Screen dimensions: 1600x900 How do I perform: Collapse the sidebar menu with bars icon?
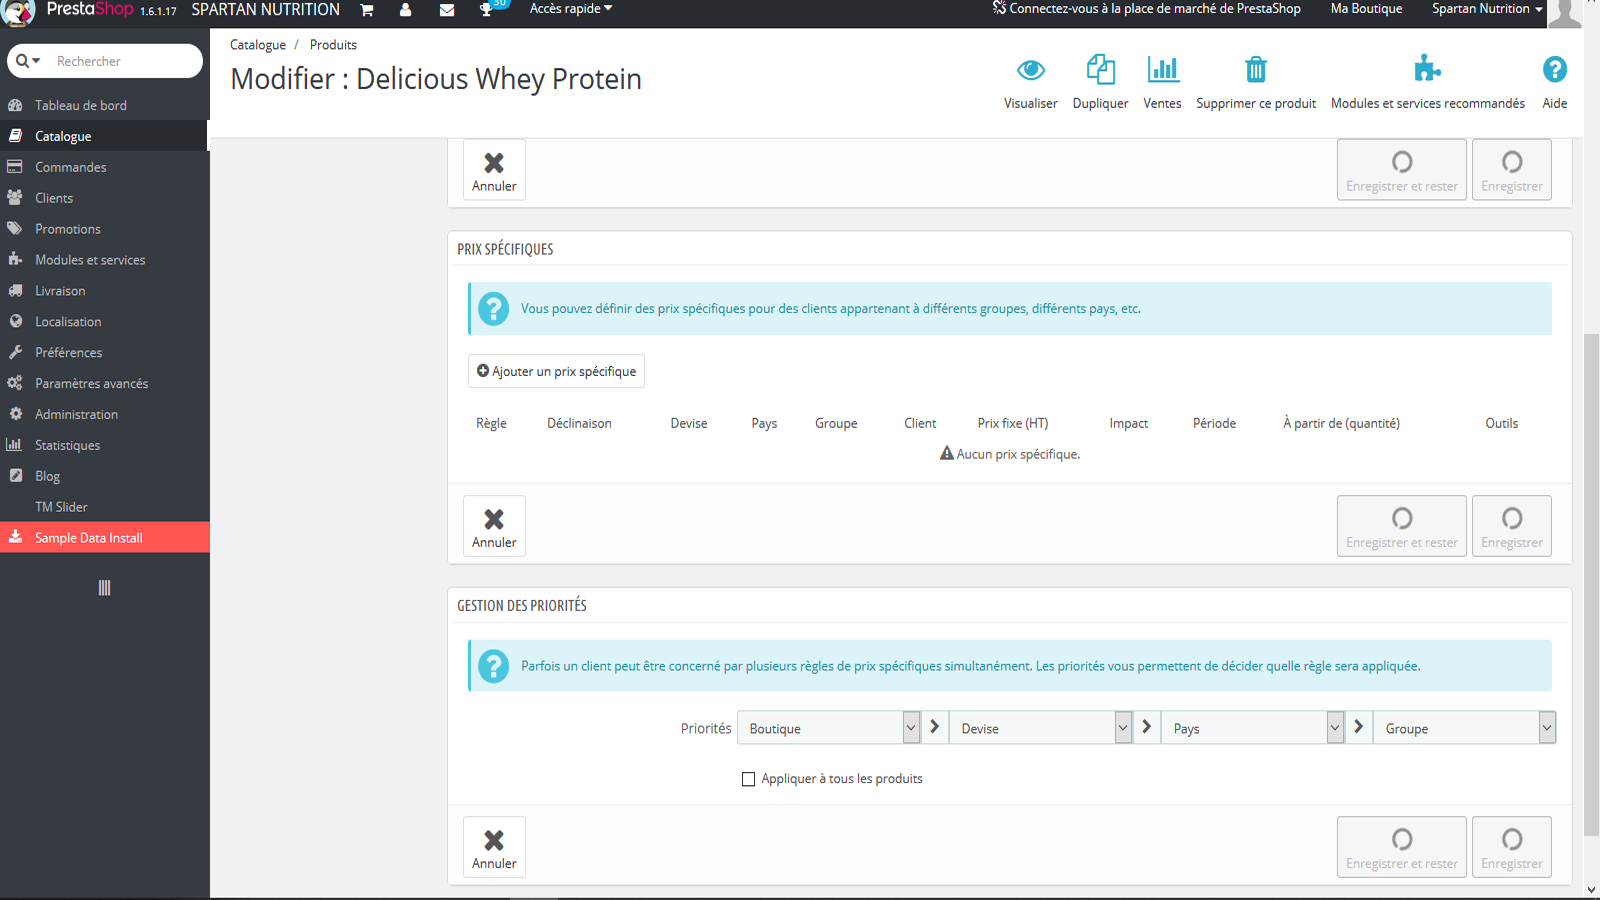(104, 588)
